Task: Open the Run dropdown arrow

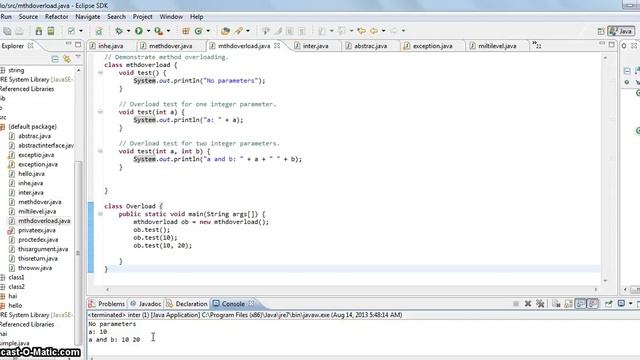Action: pyautogui.click(x=148, y=31)
